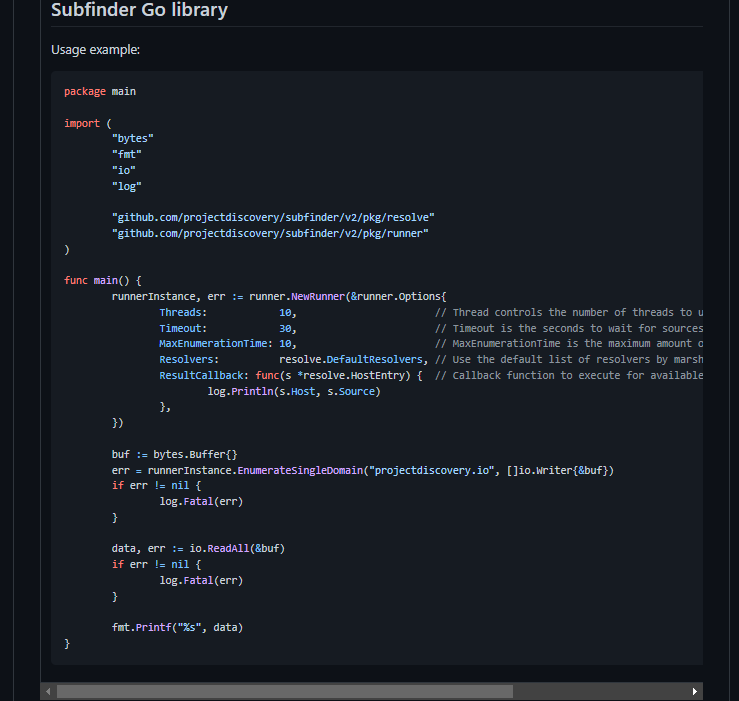
Task: Click the log.Println(s.Host, s.Source) line
Action: pos(294,392)
